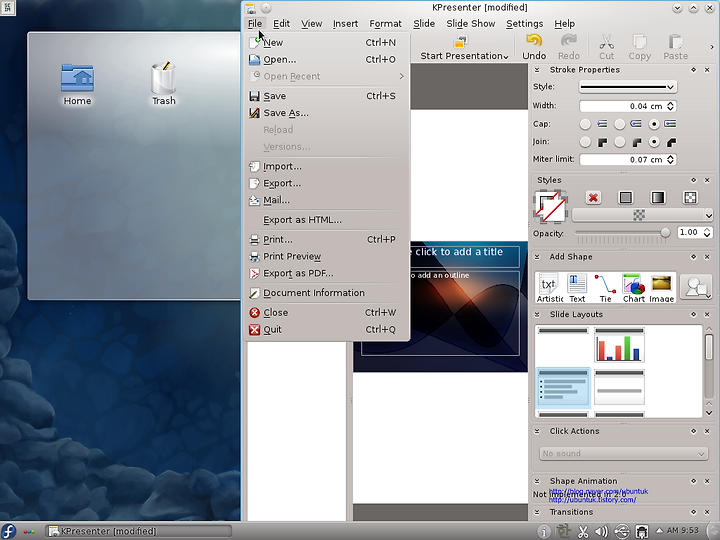Float the Styles docker panel
The image size is (720, 540).
point(693,180)
